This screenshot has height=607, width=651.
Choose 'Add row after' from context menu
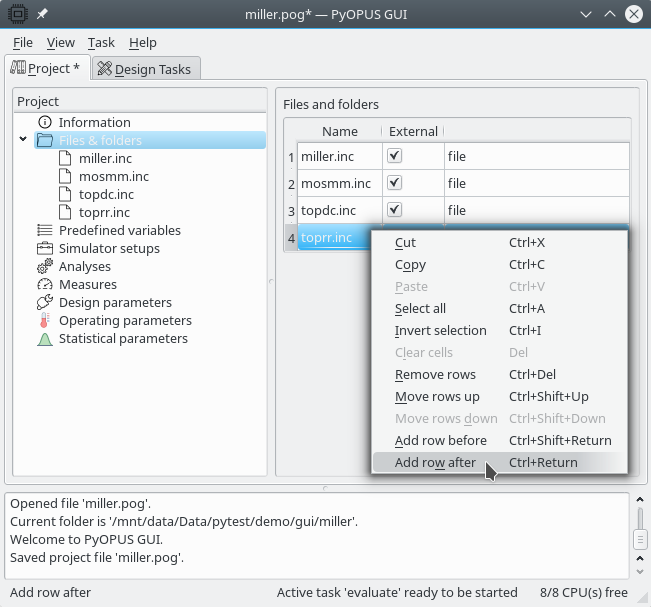(x=435, y=463)
